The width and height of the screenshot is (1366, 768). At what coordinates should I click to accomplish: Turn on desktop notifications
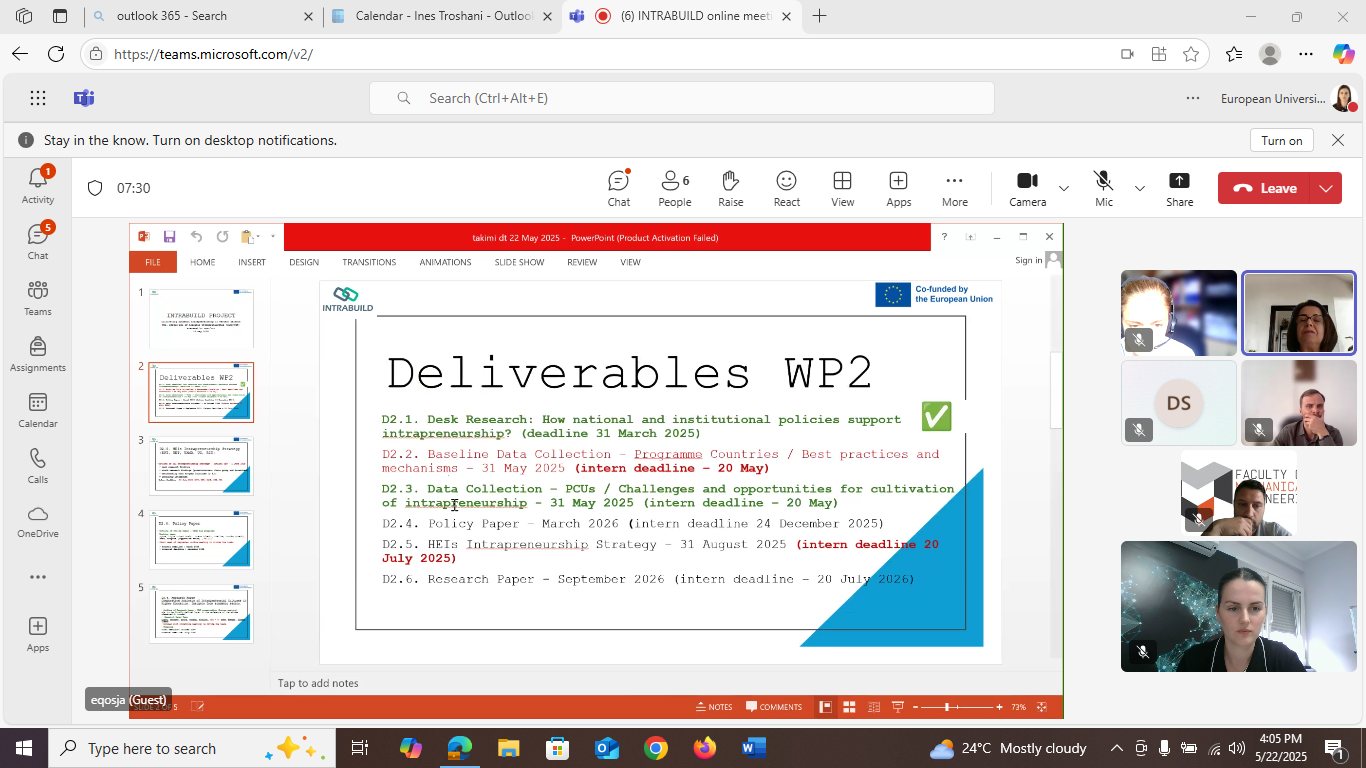[x=1281, y=140]
